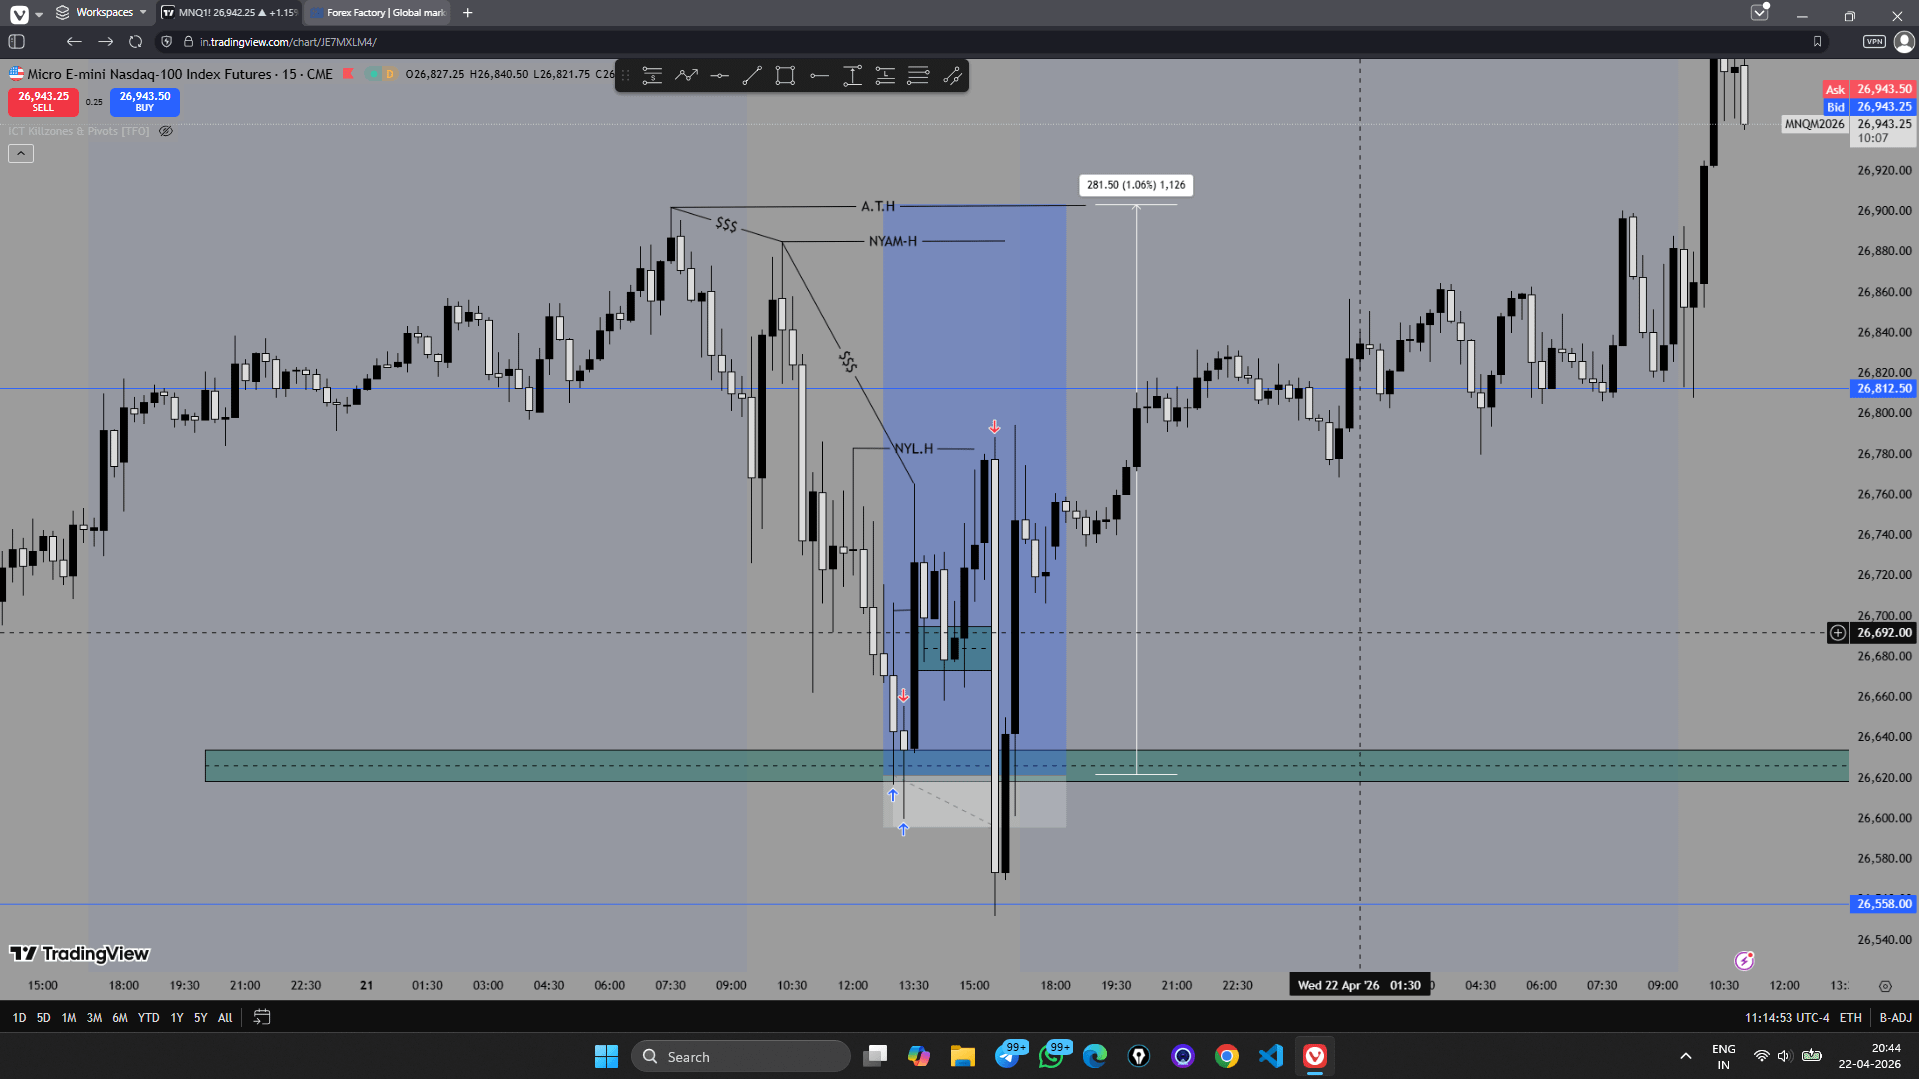Click the blue BUY 26,943.50 button
The height and width of the screenshot is (1079, 1919).
click(x=144, y=101)
